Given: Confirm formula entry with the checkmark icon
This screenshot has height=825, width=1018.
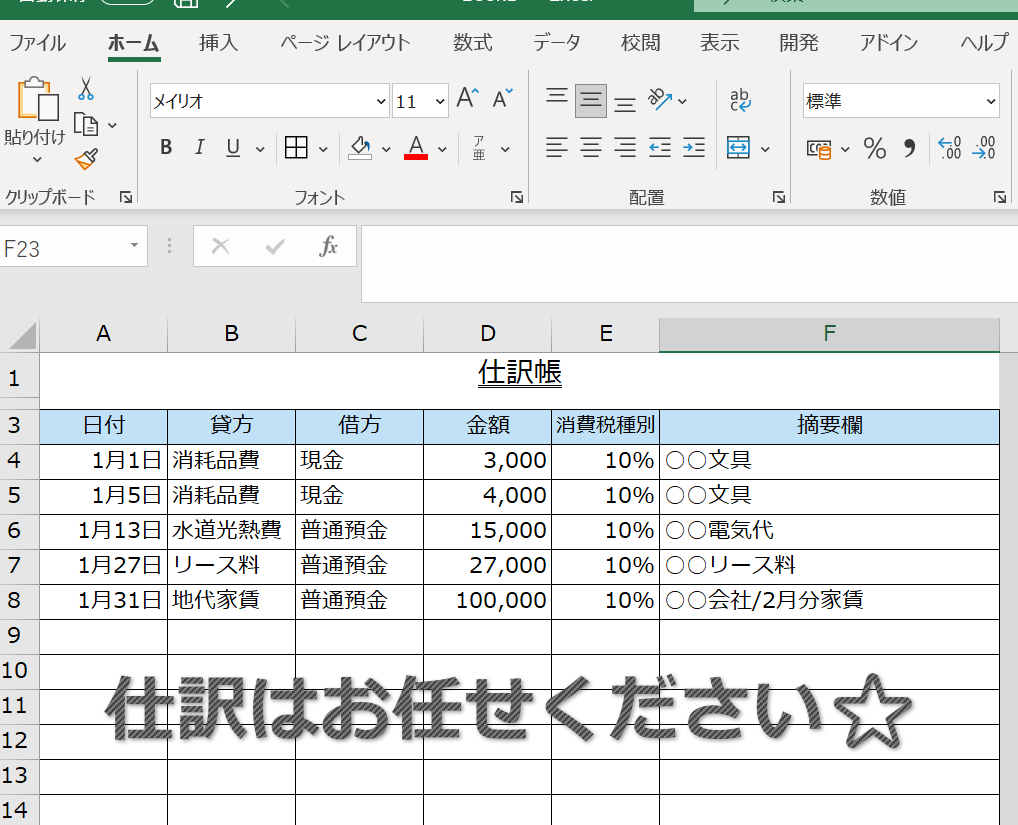Looking at the screenshot, I should [x=275, y=247].
